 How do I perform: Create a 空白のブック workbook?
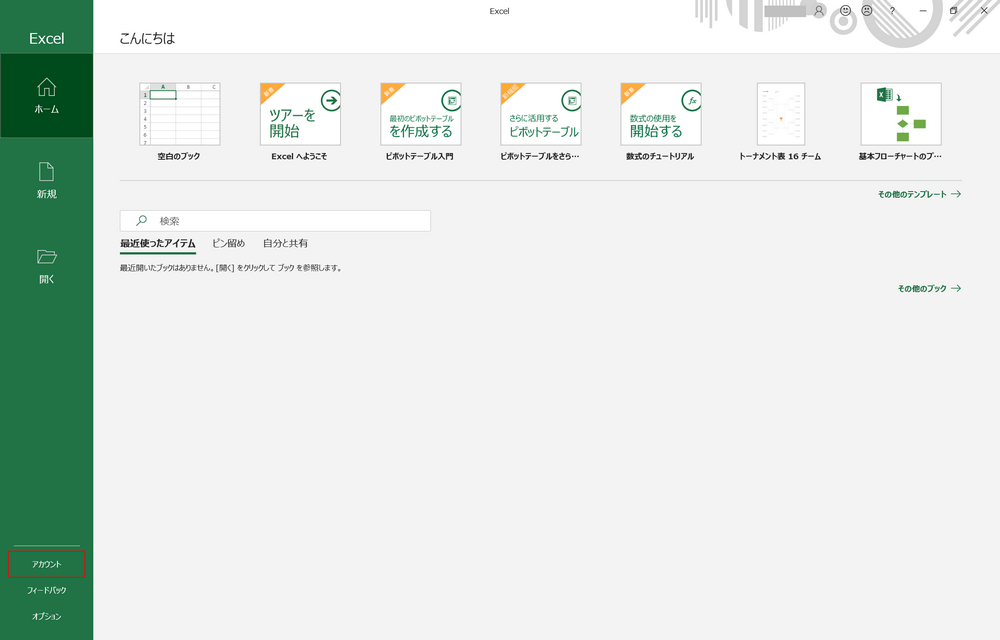coord(180,114)
